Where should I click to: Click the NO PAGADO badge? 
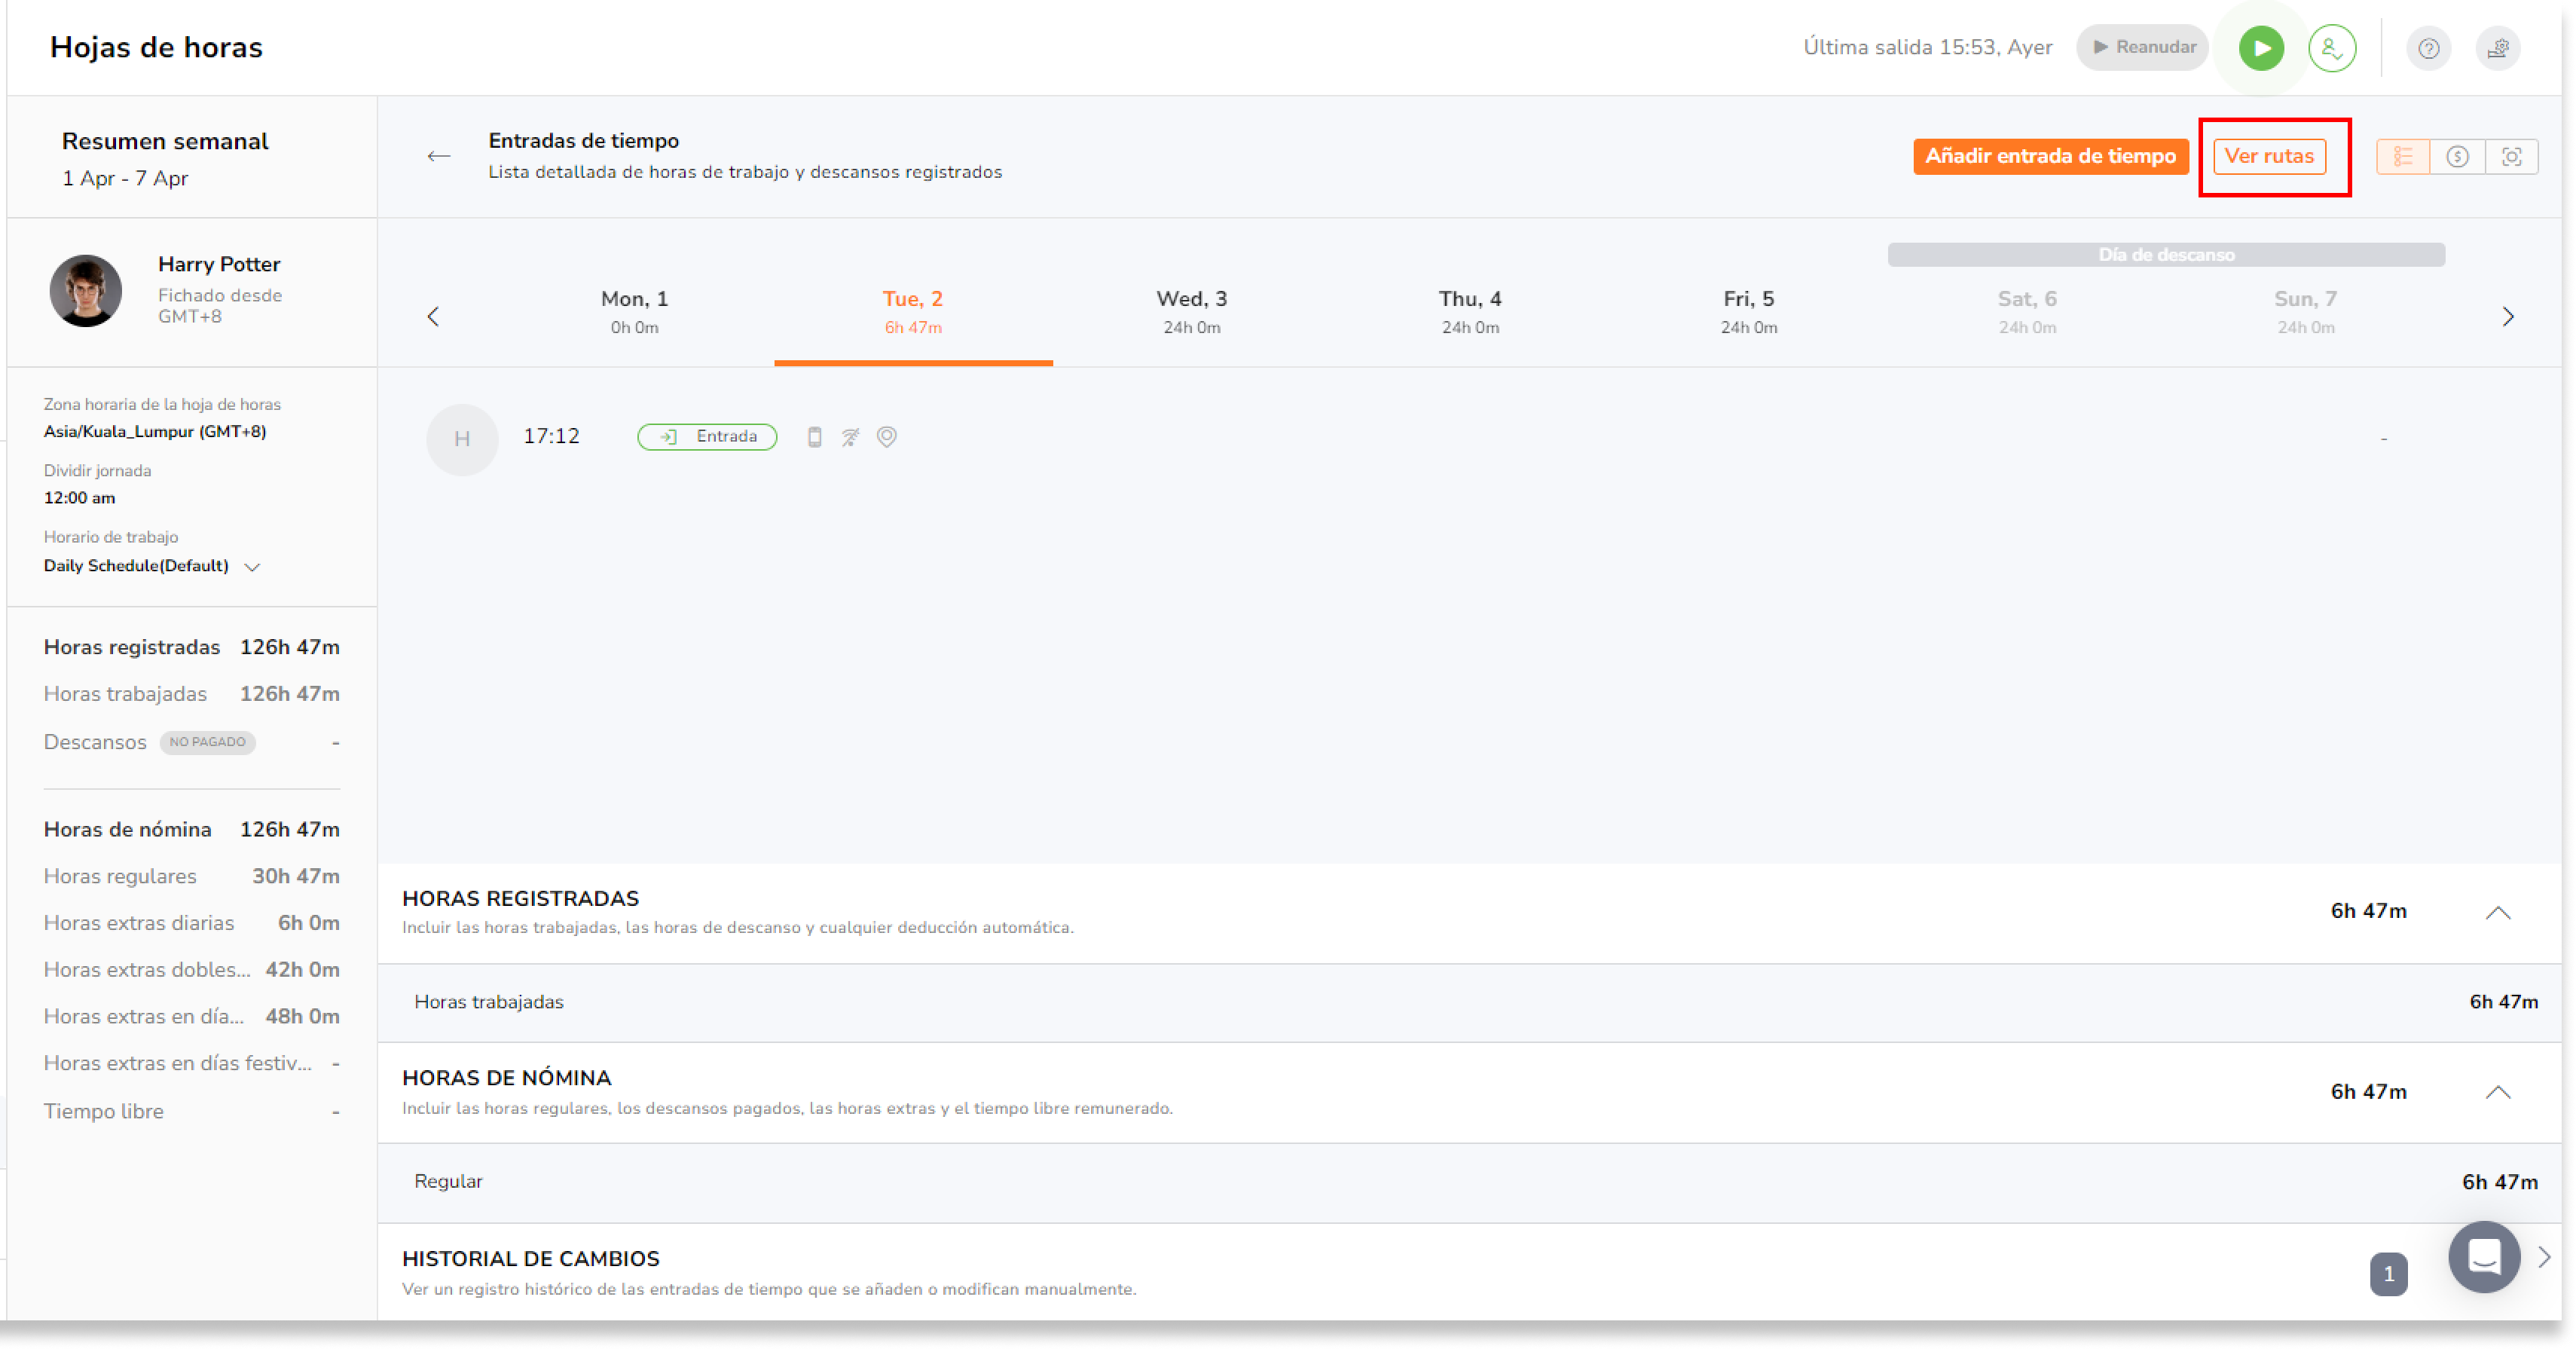click(207, 742)
